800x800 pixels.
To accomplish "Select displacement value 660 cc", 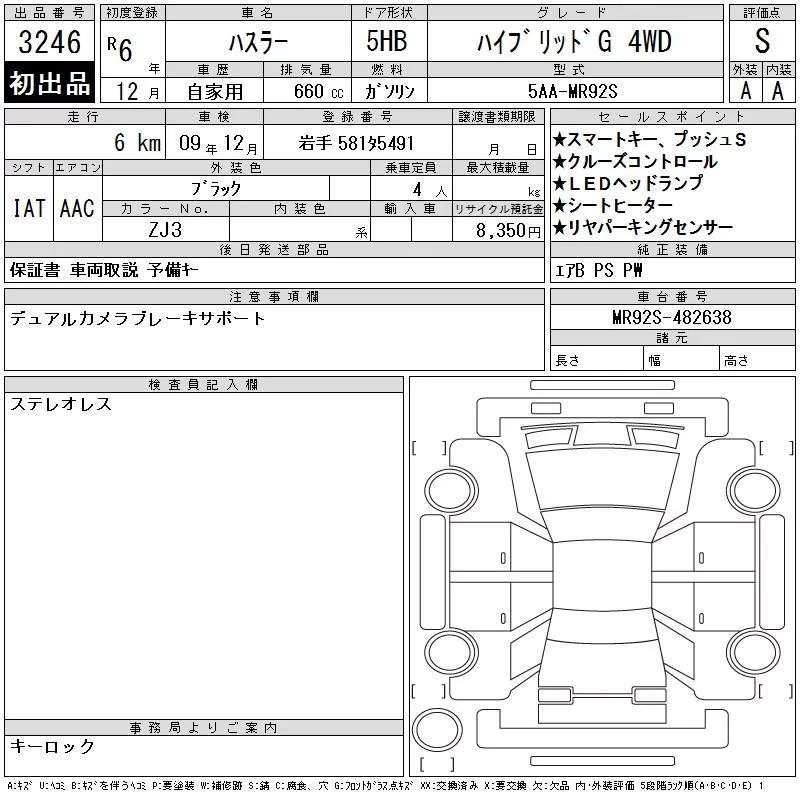I will pyautogui.click(x=318, y=91).
